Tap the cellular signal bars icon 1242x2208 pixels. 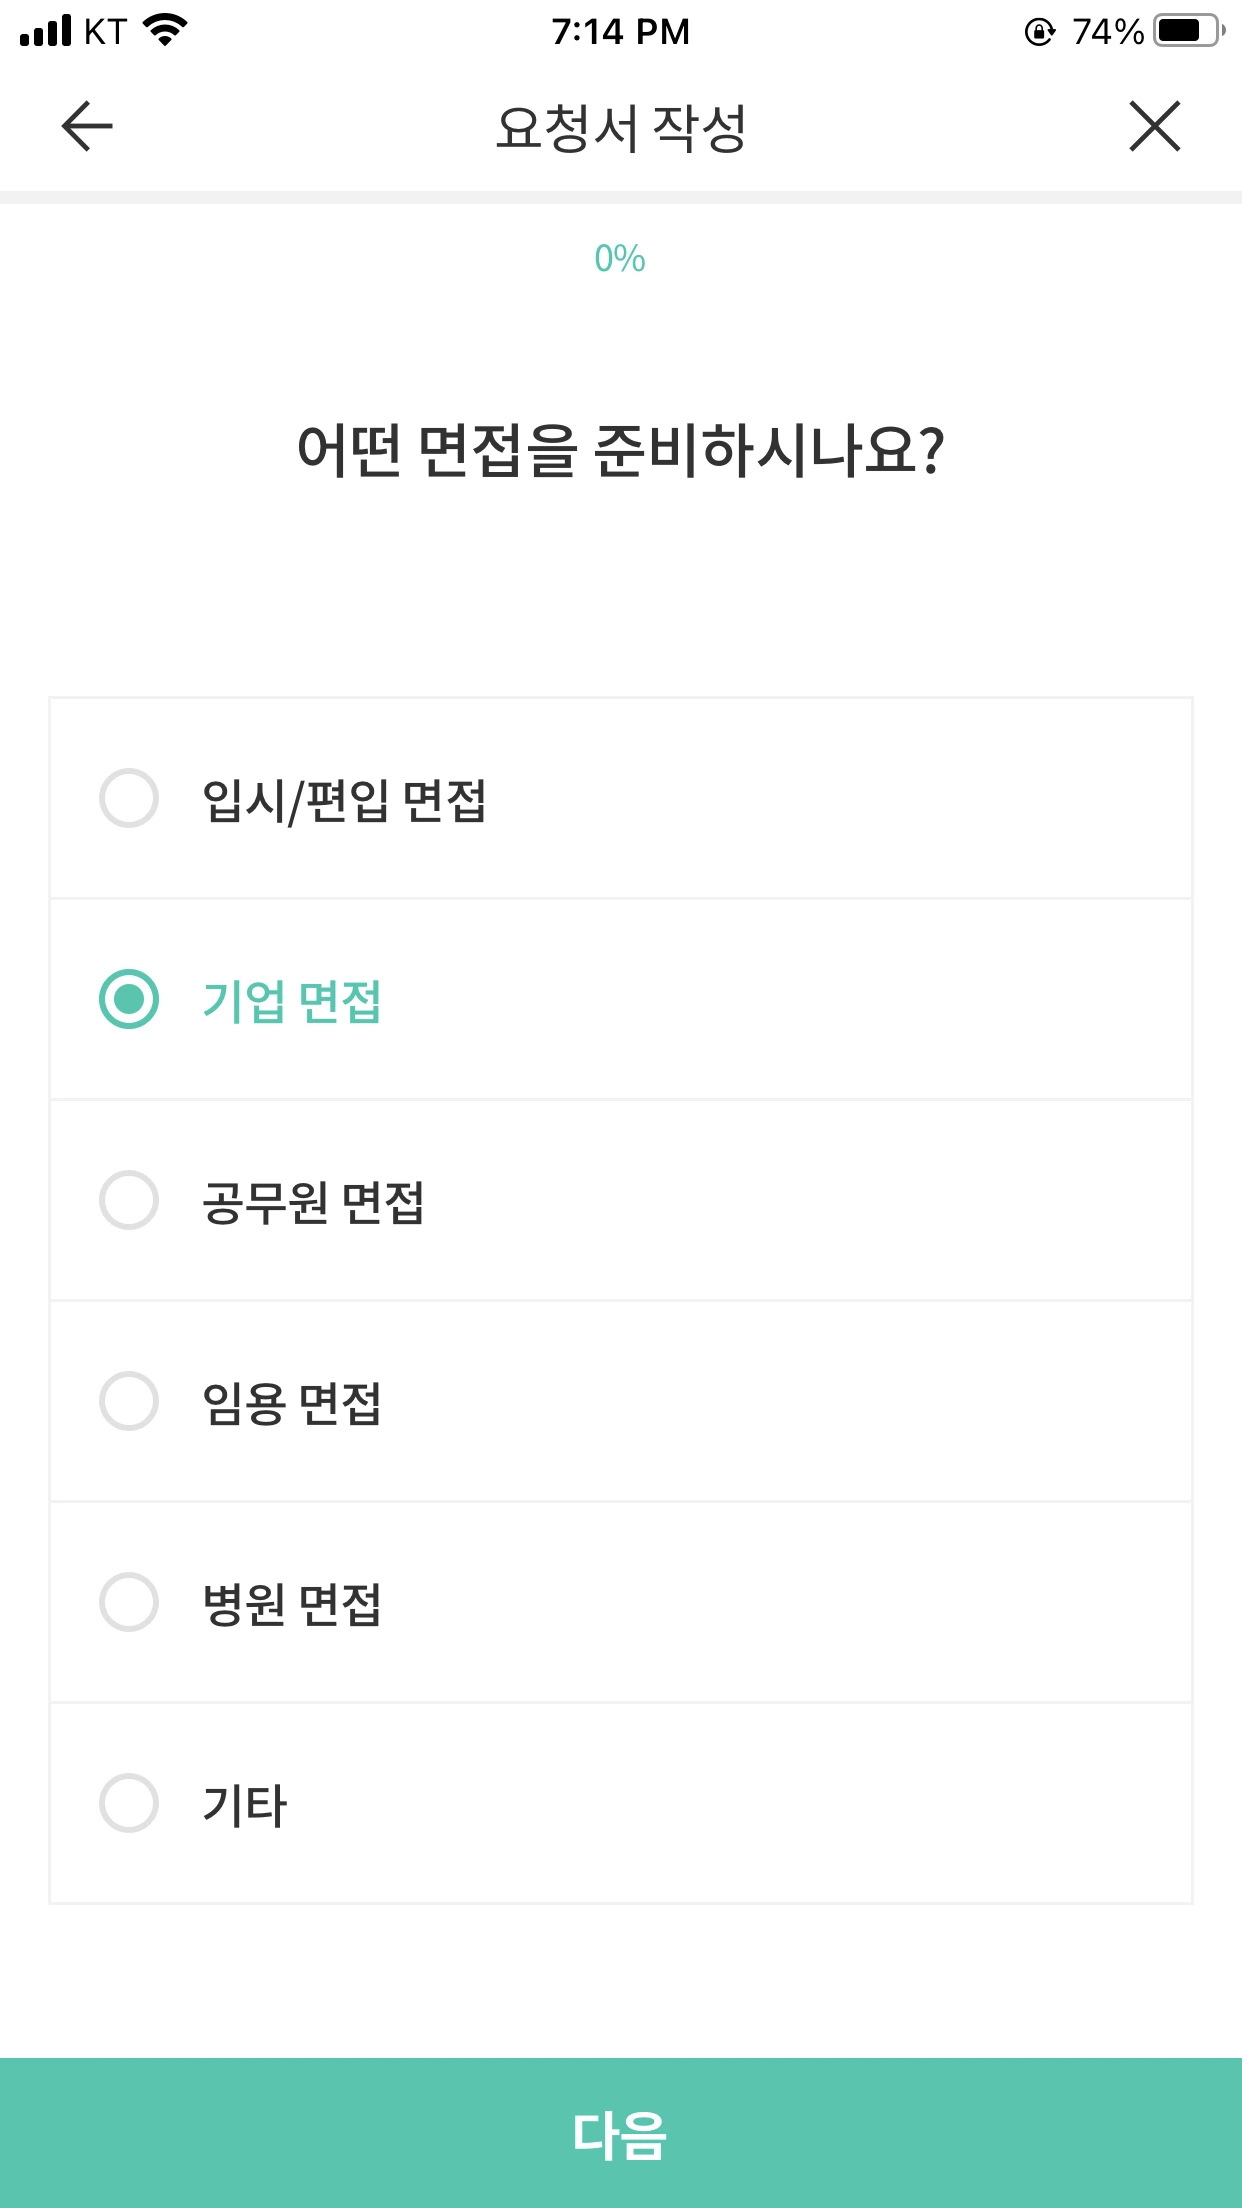click(x=45, y=31)
